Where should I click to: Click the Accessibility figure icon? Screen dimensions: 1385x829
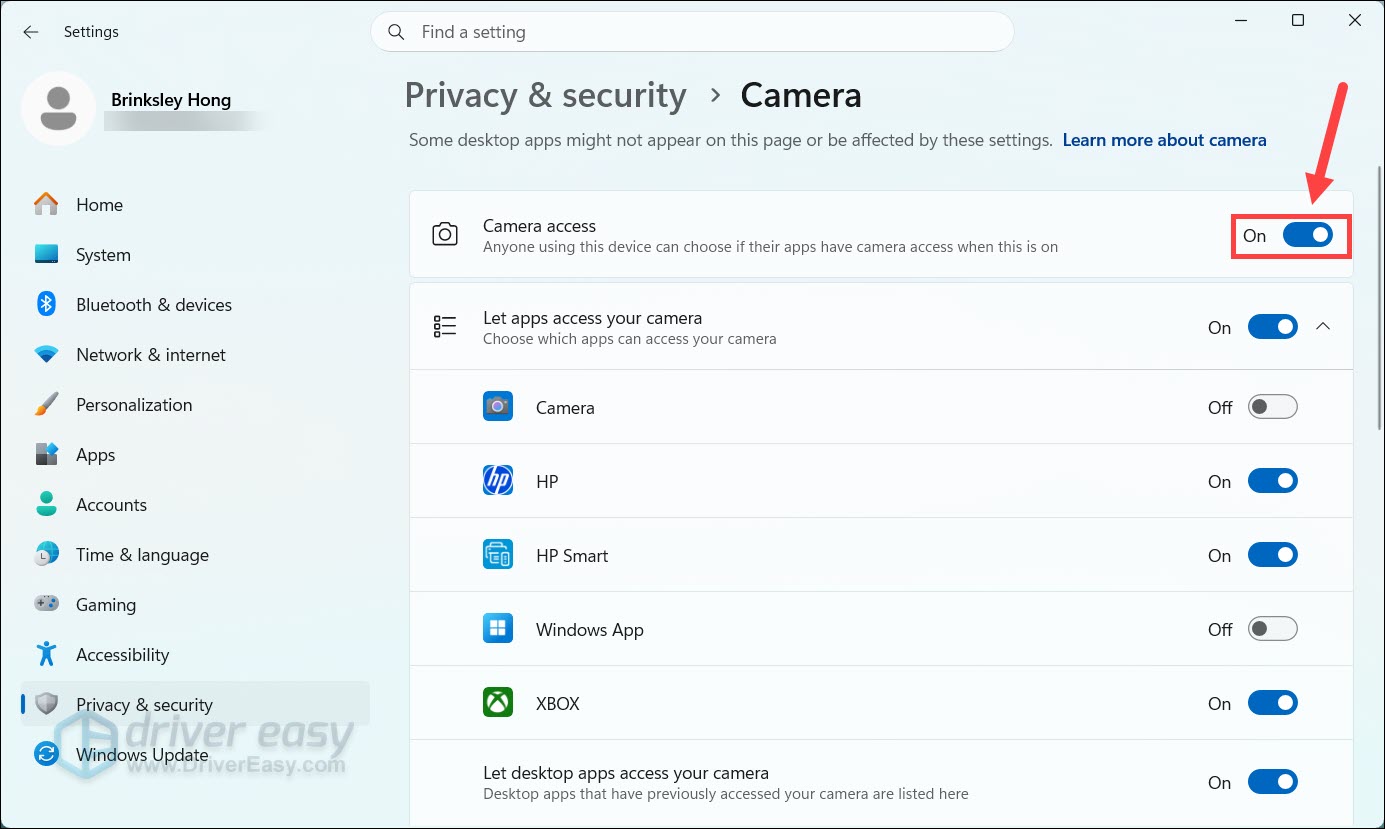46,654
